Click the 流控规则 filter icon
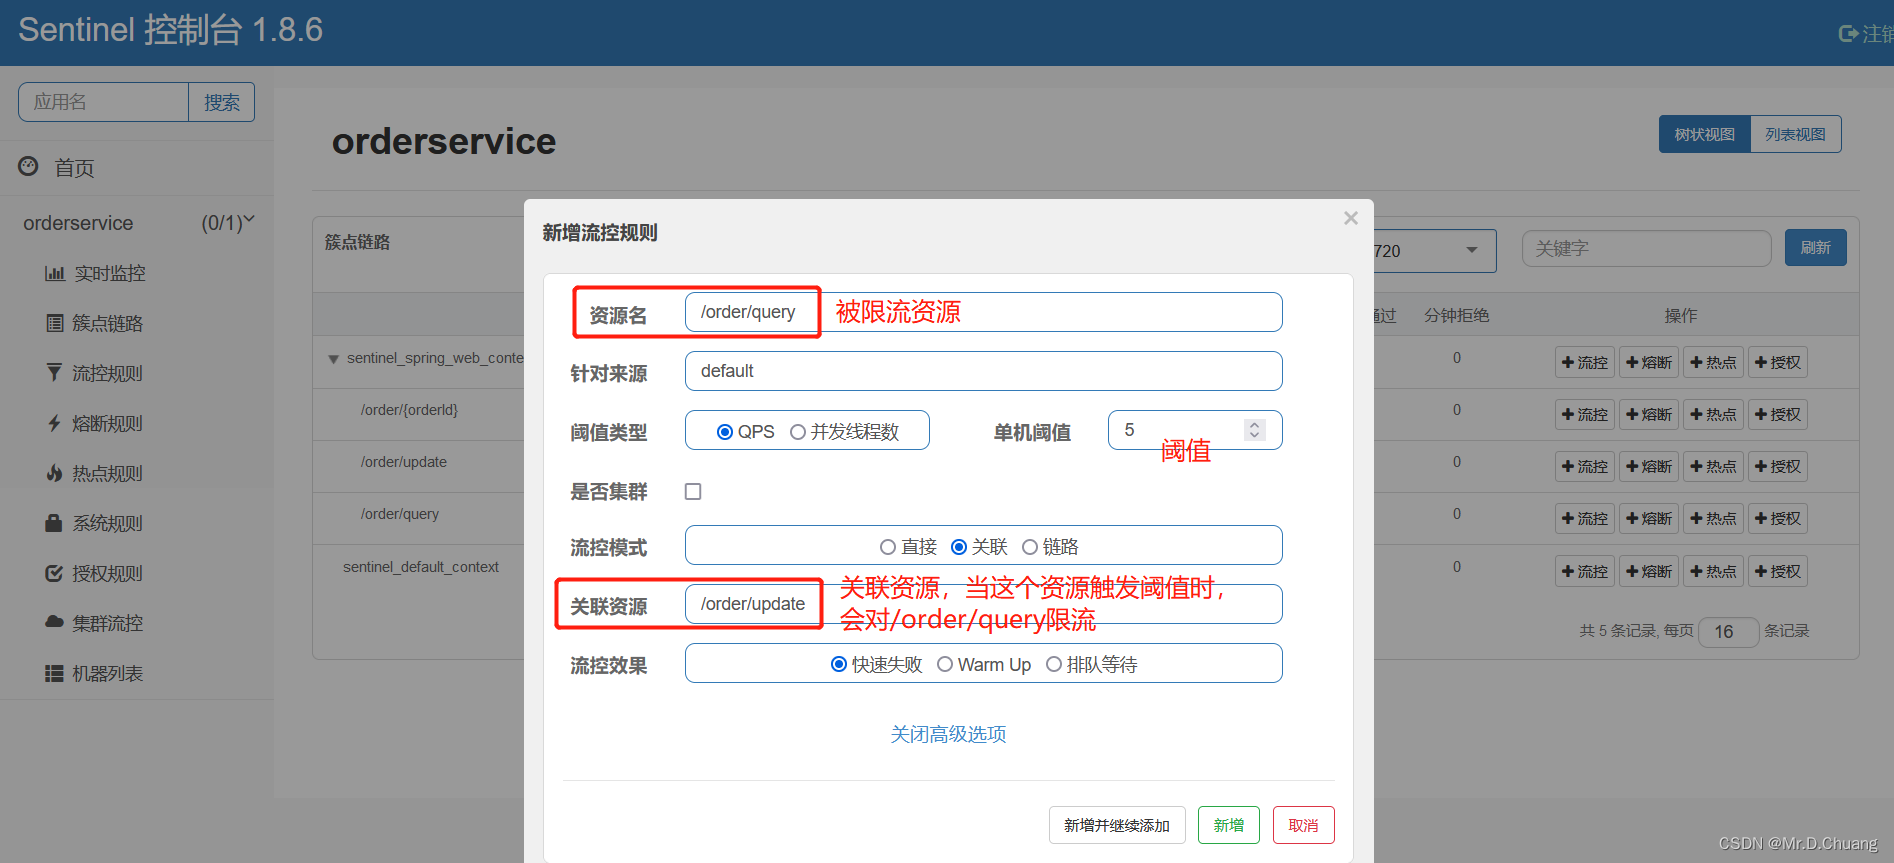 pyautogui.click(x=54, y=373)
